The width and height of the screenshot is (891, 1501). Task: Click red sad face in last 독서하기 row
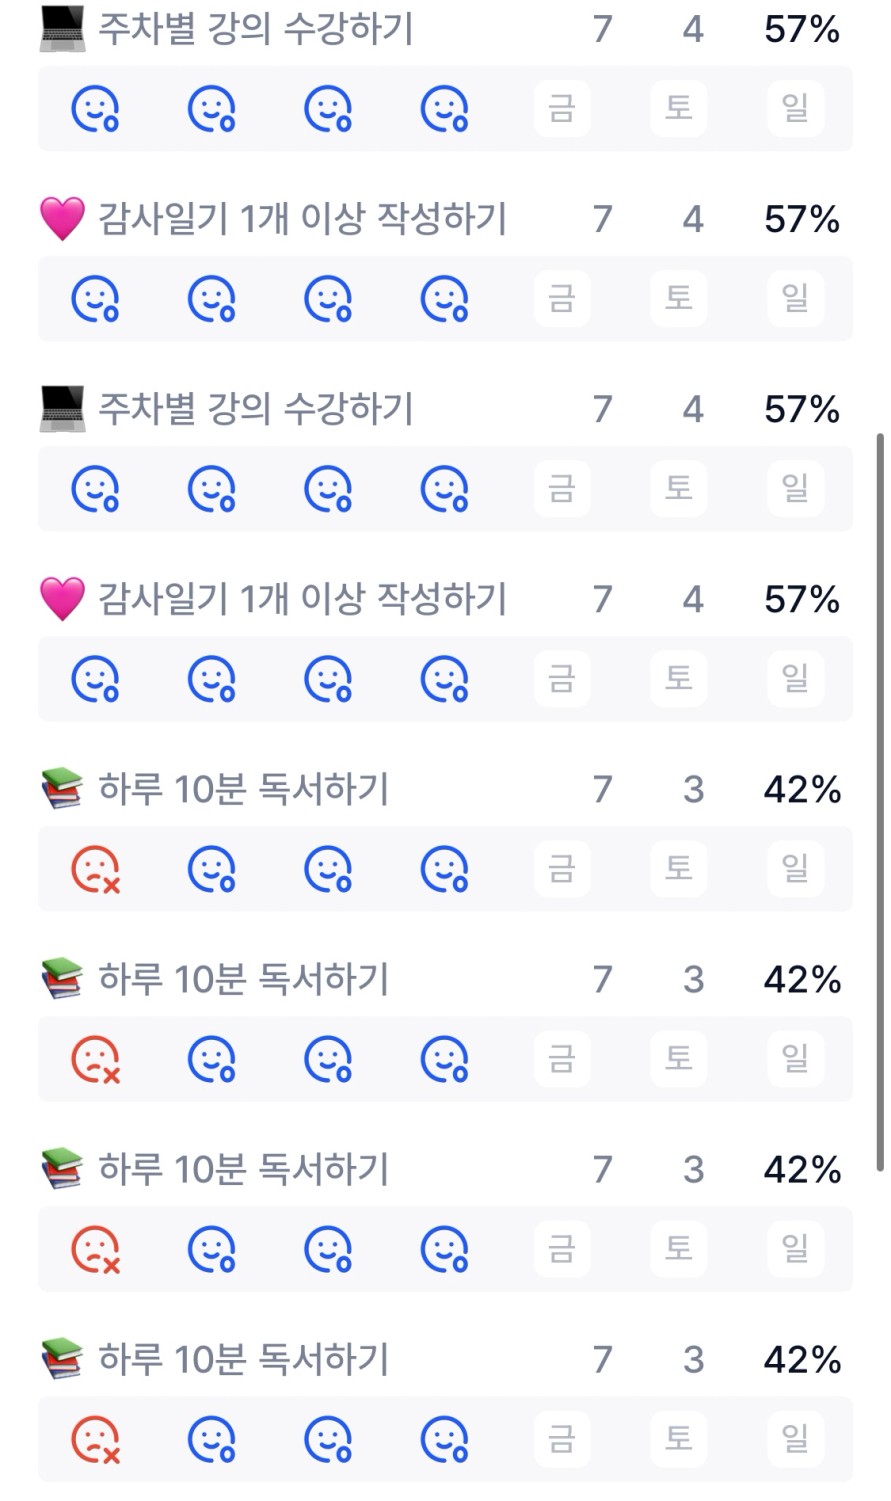coord(96,1439)
